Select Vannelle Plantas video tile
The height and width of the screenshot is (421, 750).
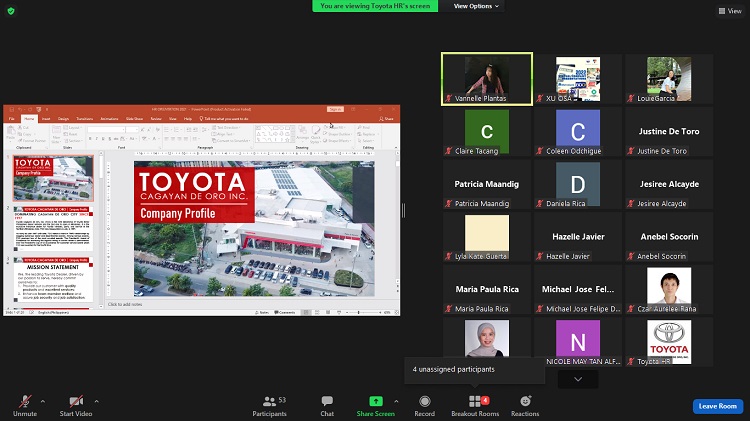(x=487, y=79)
